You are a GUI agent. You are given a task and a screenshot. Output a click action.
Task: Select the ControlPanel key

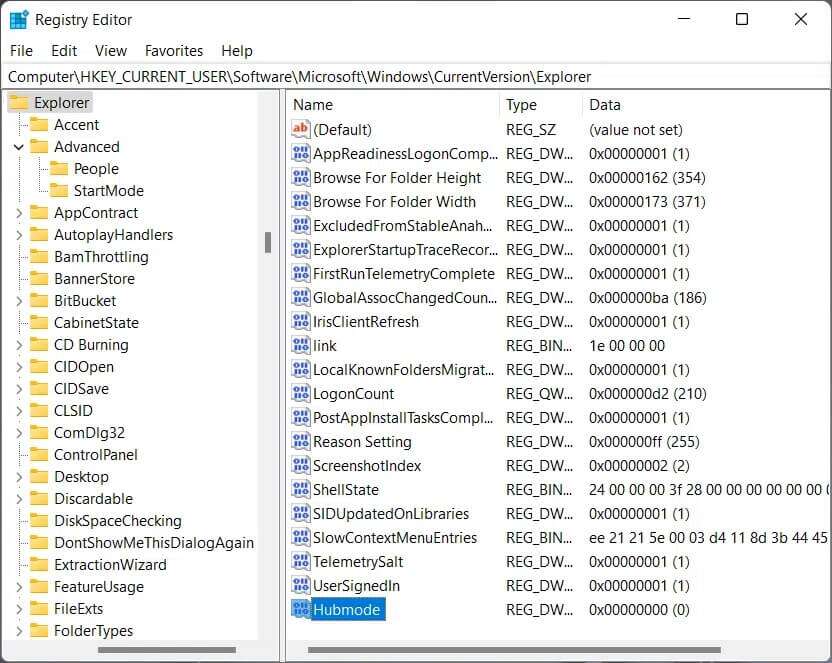96,455
